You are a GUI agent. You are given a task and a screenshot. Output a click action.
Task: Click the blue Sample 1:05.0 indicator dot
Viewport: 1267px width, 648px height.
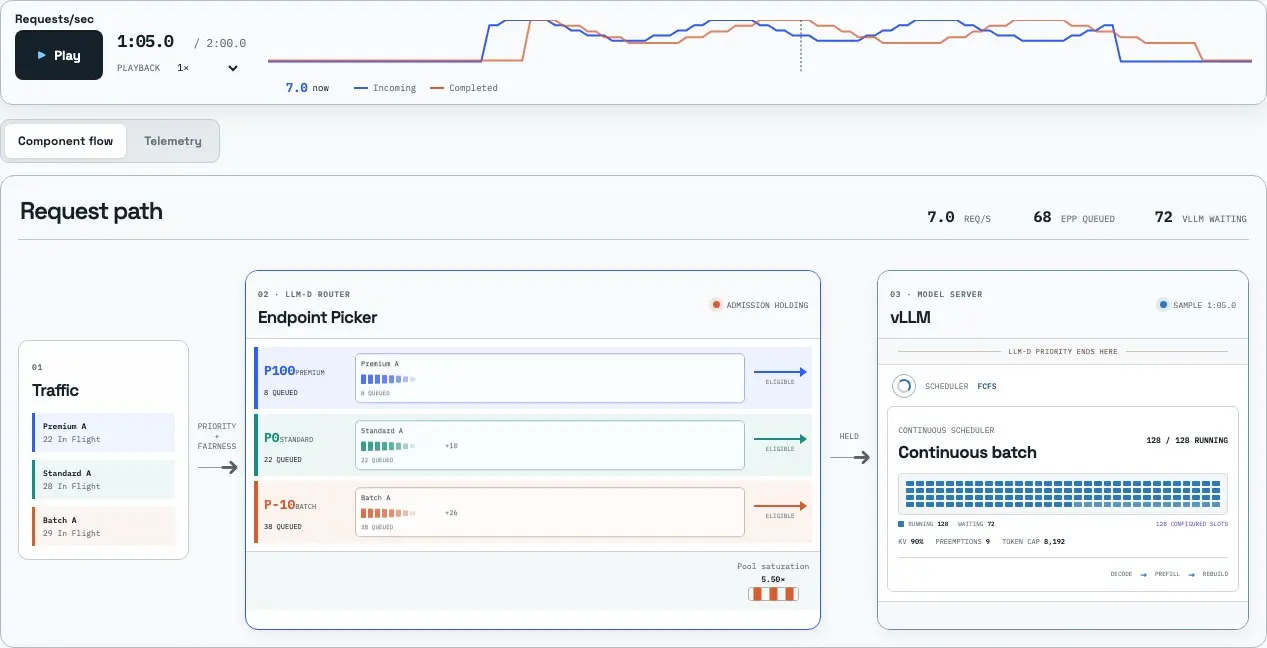pos(1162,305)
